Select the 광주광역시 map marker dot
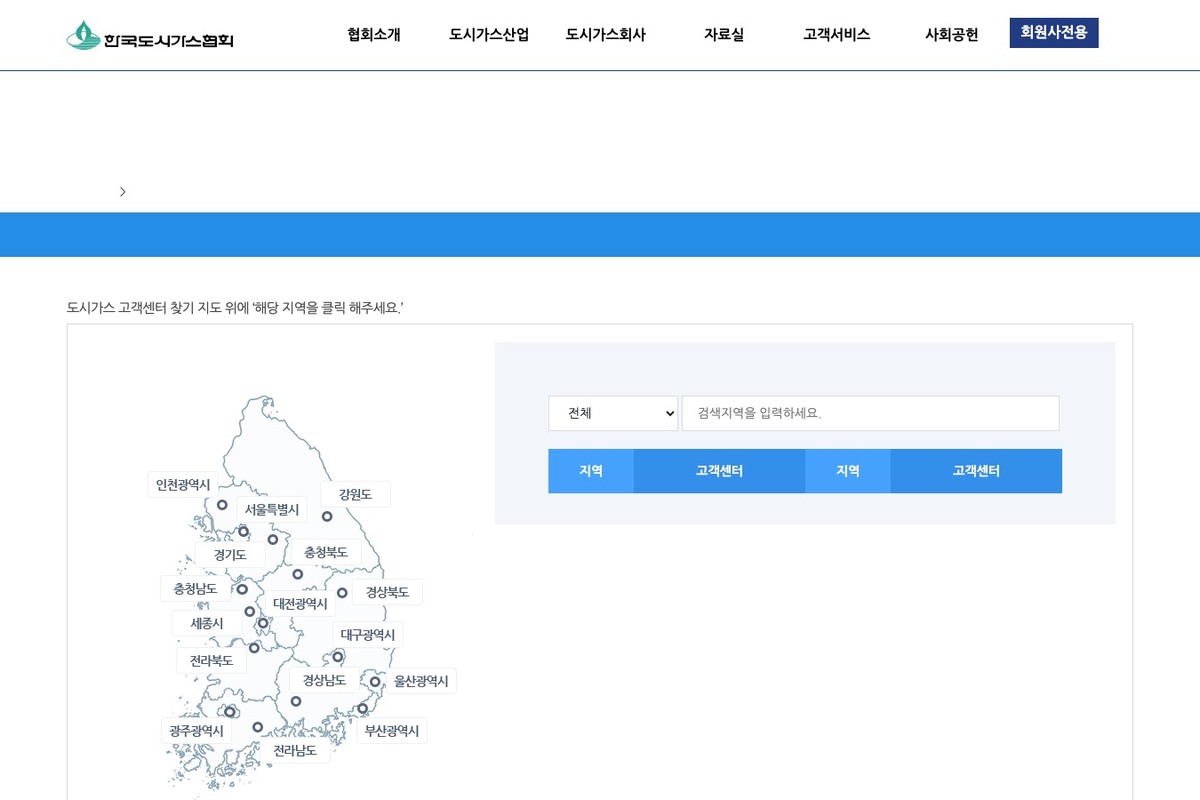The width and height of the screenshot is (1200, 800). pyautogui.click(x=230, y=712)
